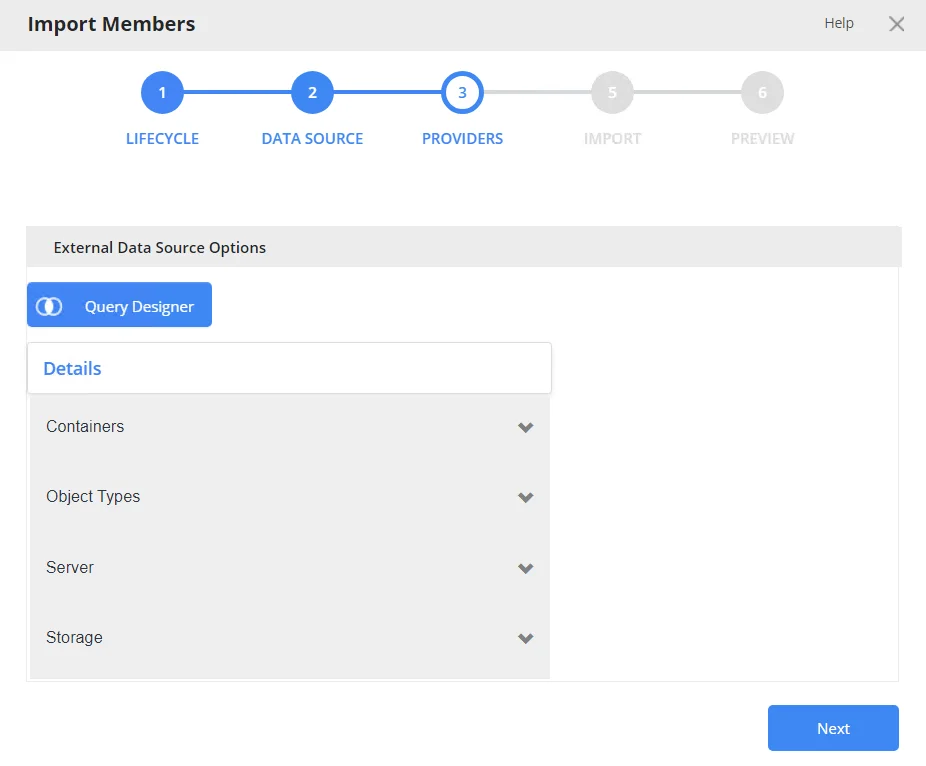
Task: Click the step 3 Providers circle
Action: [462, 92]
